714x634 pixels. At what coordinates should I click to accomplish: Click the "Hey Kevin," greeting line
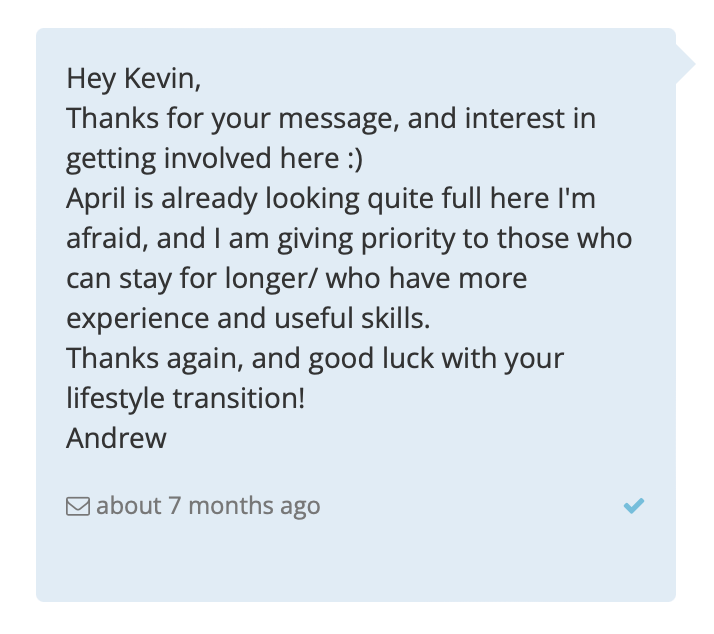coord(133,79)
